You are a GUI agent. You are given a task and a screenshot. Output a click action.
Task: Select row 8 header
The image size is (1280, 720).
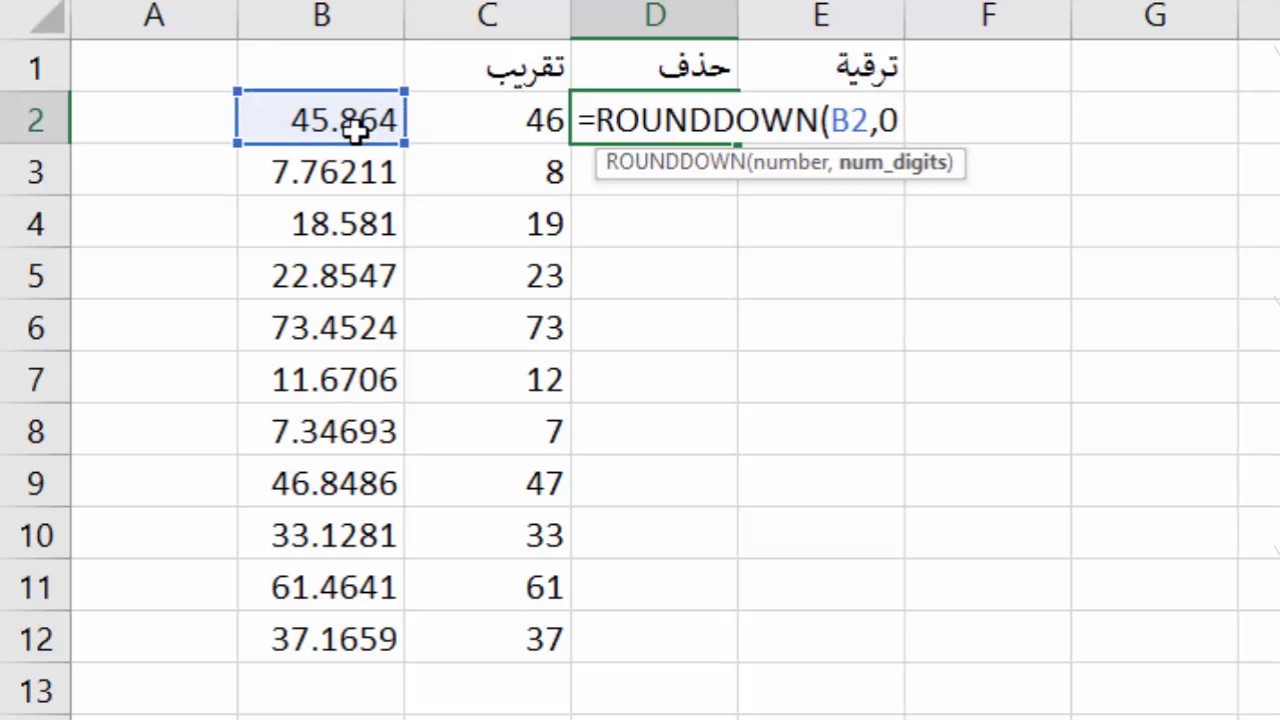tap(35, 431)
